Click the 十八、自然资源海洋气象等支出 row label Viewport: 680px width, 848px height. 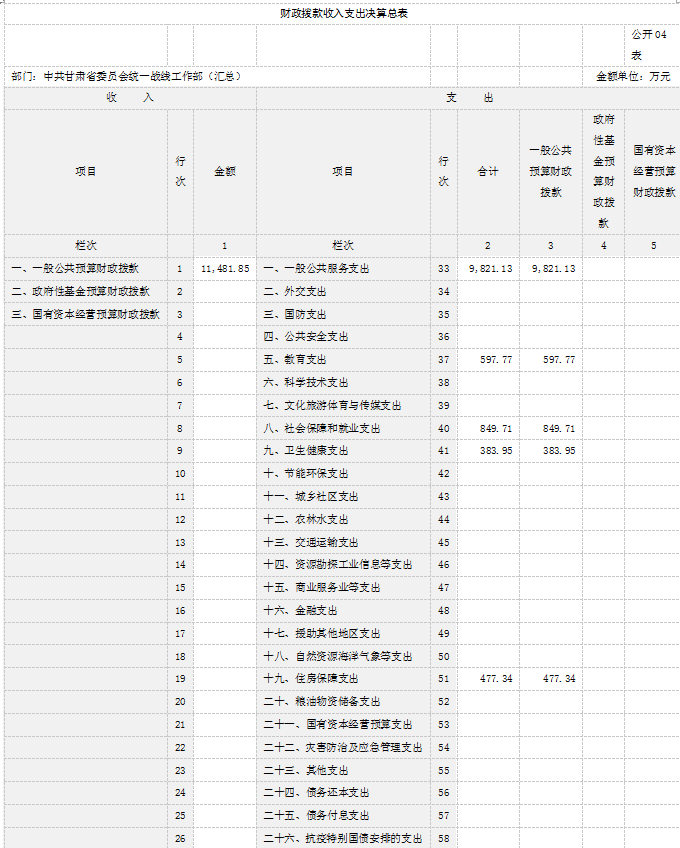tap(338, 657)
